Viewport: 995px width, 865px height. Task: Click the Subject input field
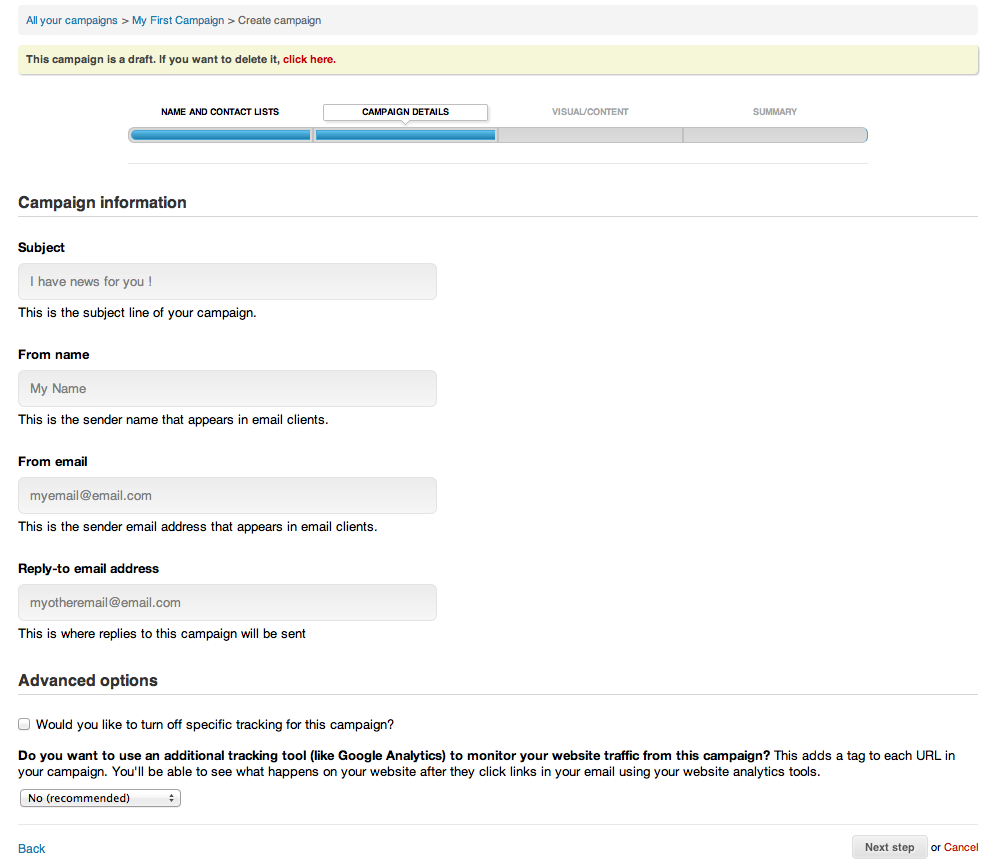point(227,281)
